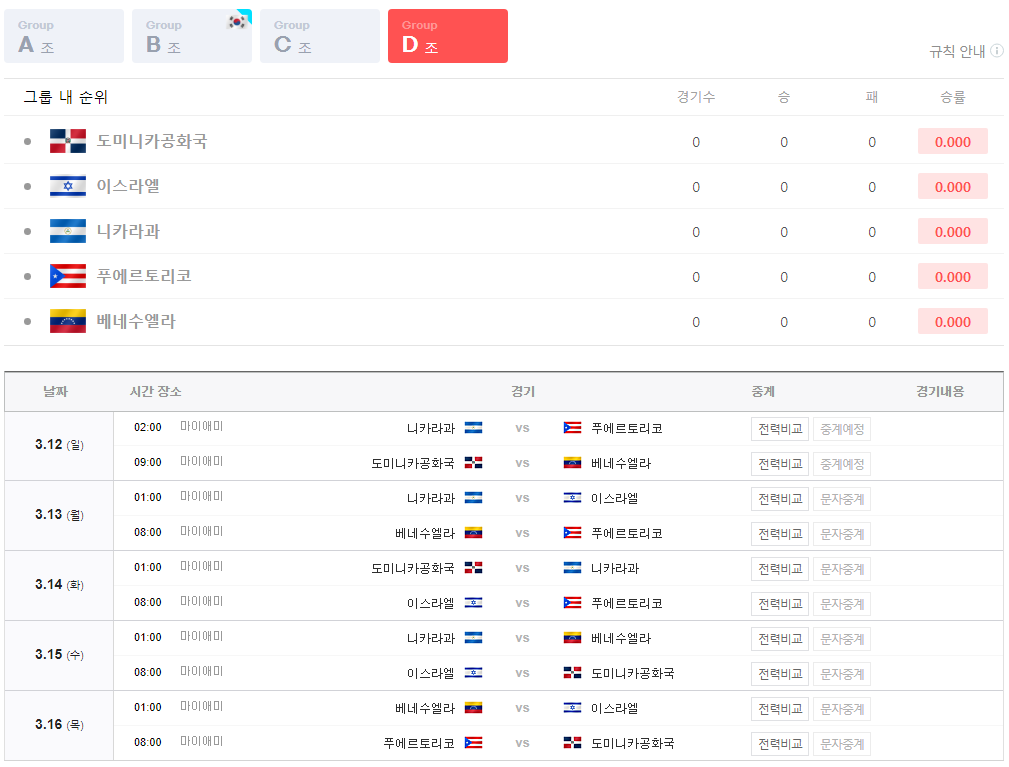Click Dominican flag in 3.12 09:00 match
Image resolution: width=1009 pixels, height=767 pixels.
474,463
